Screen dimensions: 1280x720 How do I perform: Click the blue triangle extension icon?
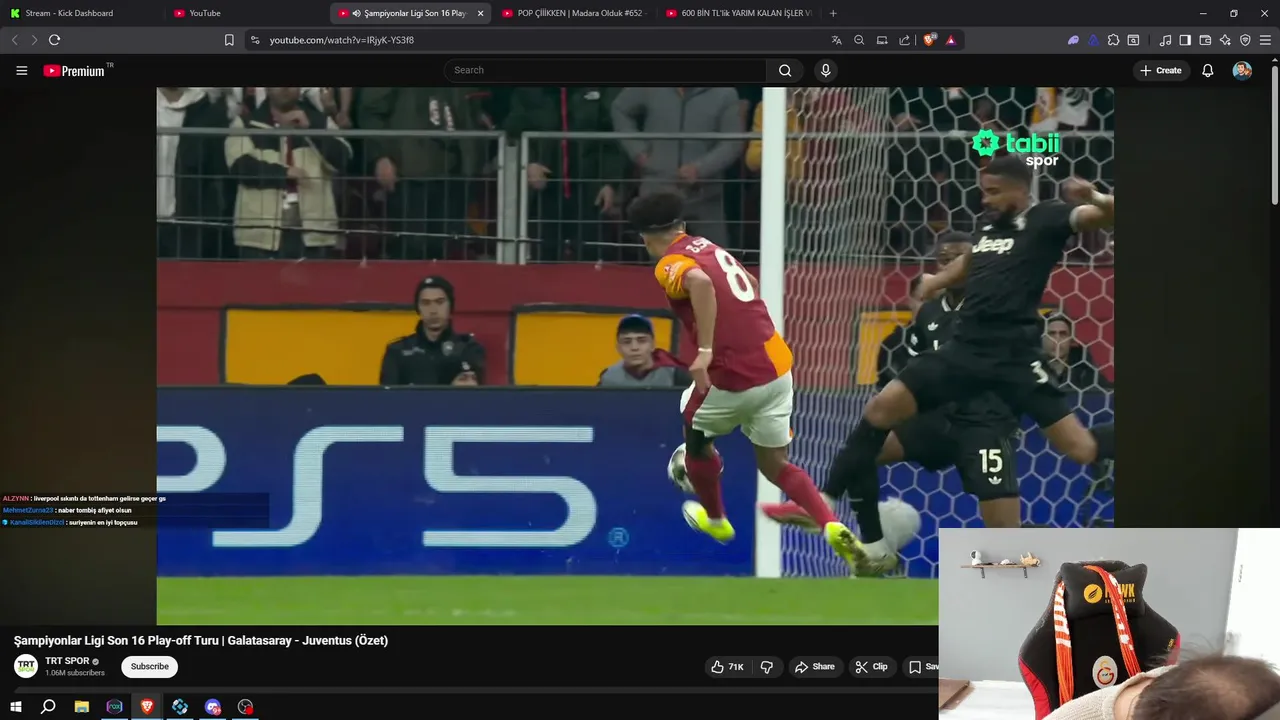pyautogui.click(x=1093, y=40)
